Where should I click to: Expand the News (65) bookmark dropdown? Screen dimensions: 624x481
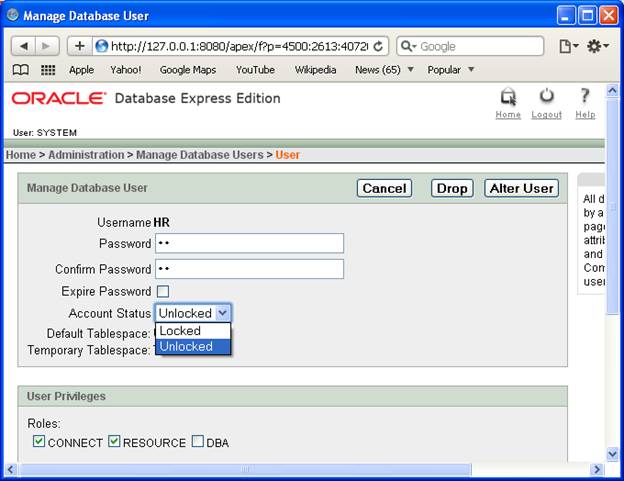click(x=410, y=70)
